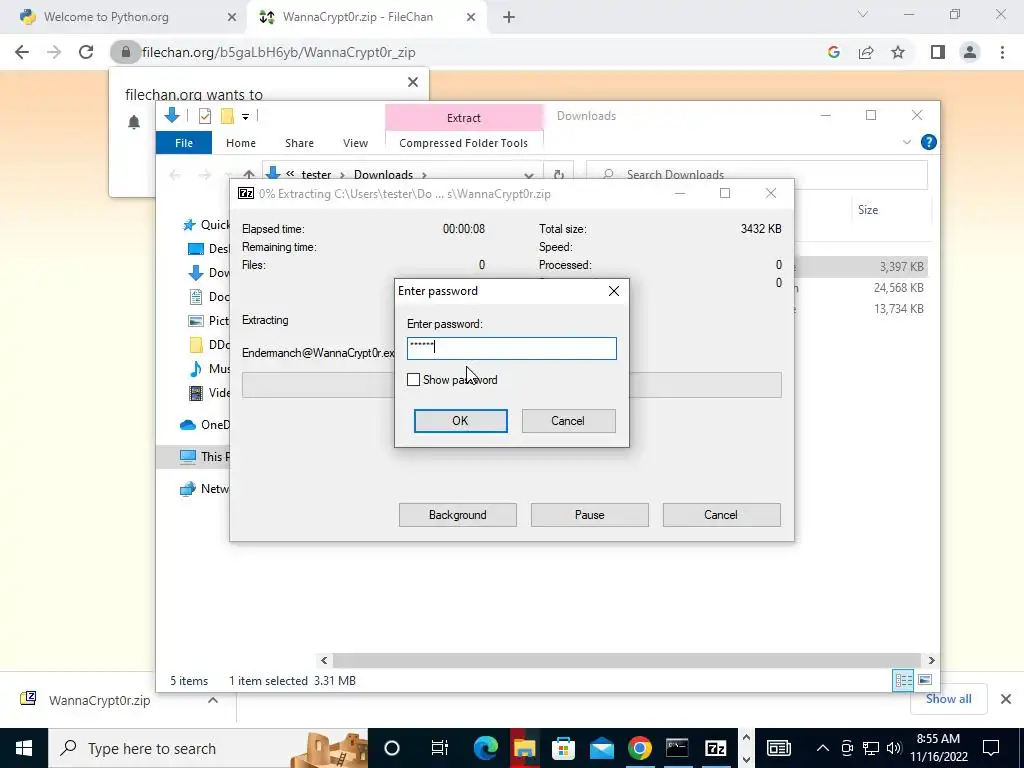Open the File tab in Explorer
This screenshot has width=1024, height=768.
(184, 142)
